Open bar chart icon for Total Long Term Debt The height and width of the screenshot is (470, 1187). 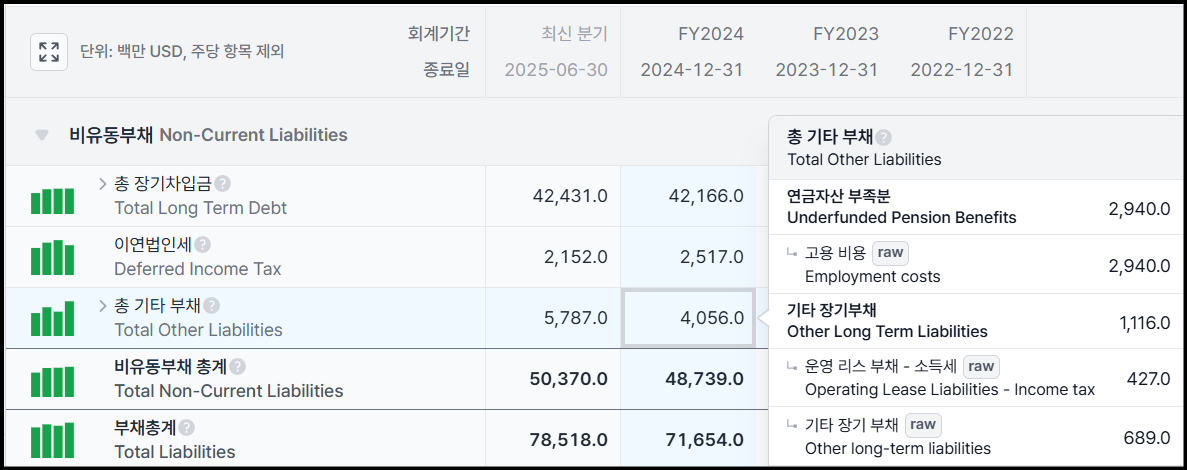(52, 201)
